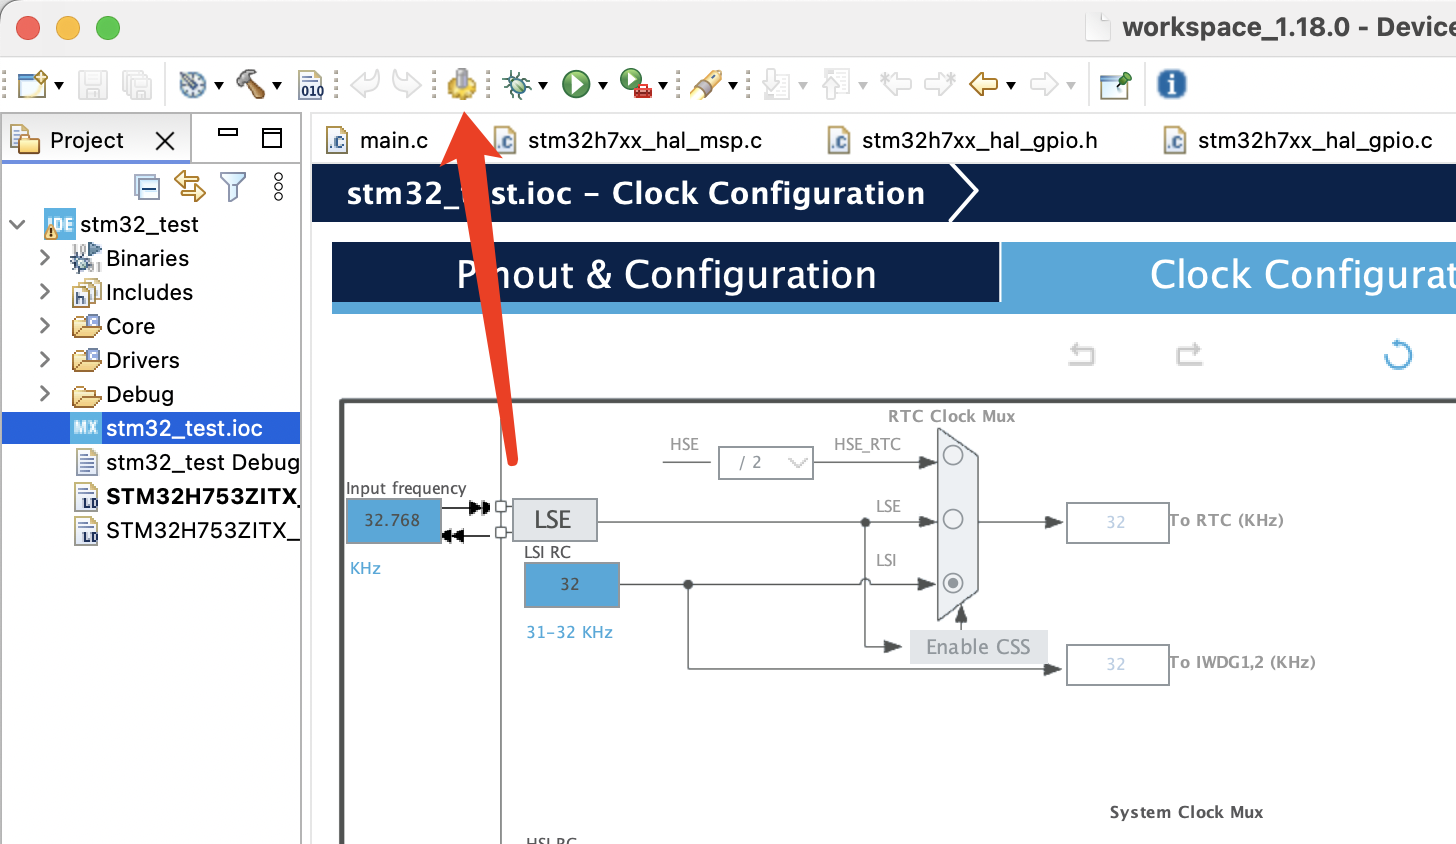Toggle Link with Editor icon

(189, 186)
